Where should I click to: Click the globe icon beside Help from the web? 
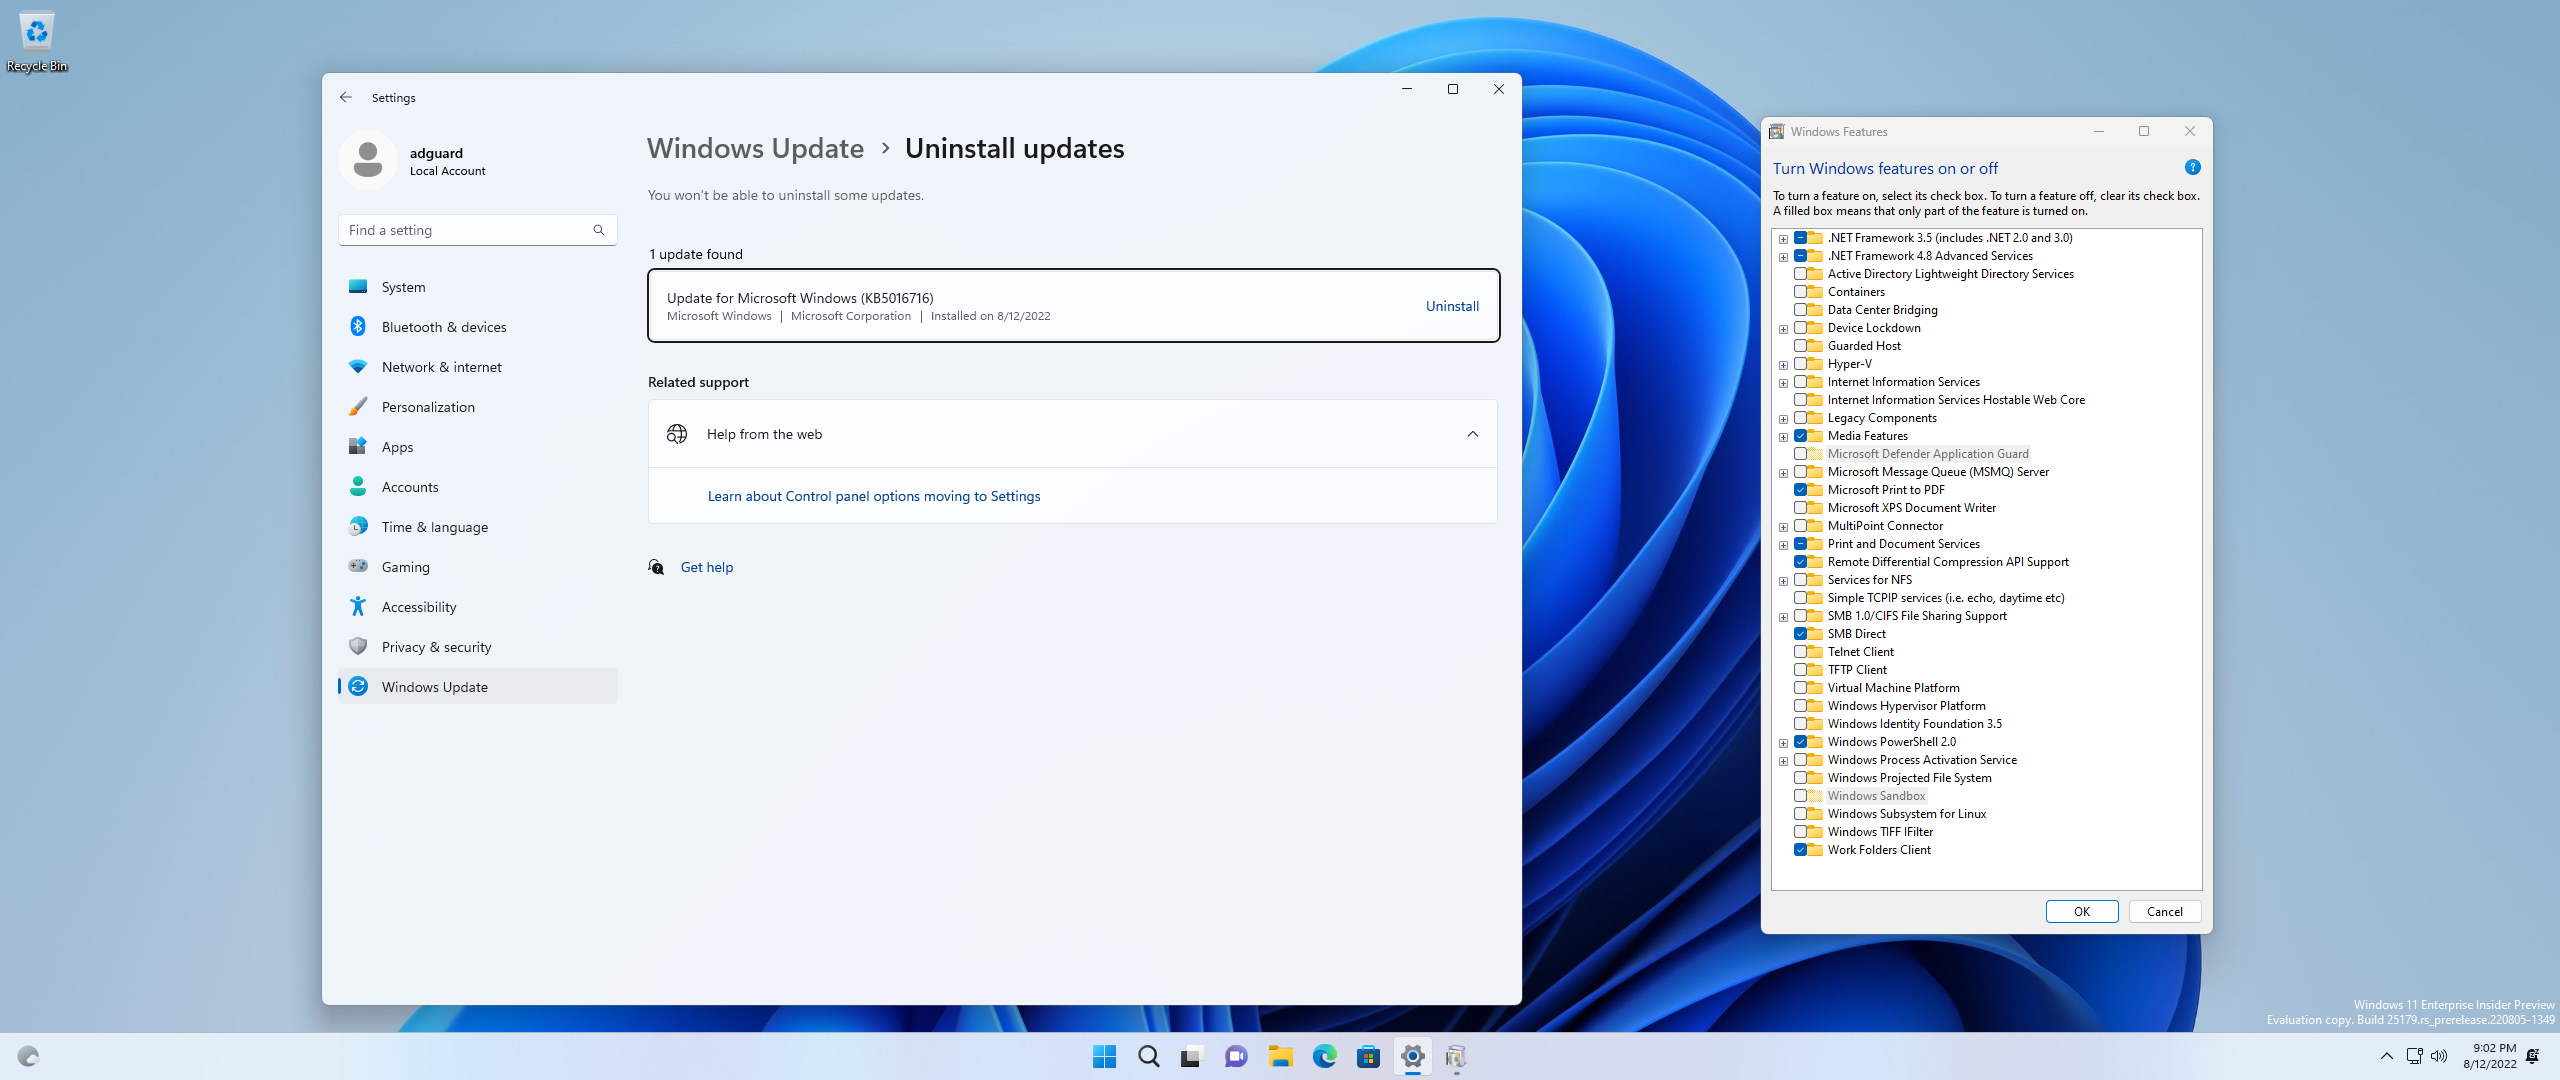(x=677, y=434)
